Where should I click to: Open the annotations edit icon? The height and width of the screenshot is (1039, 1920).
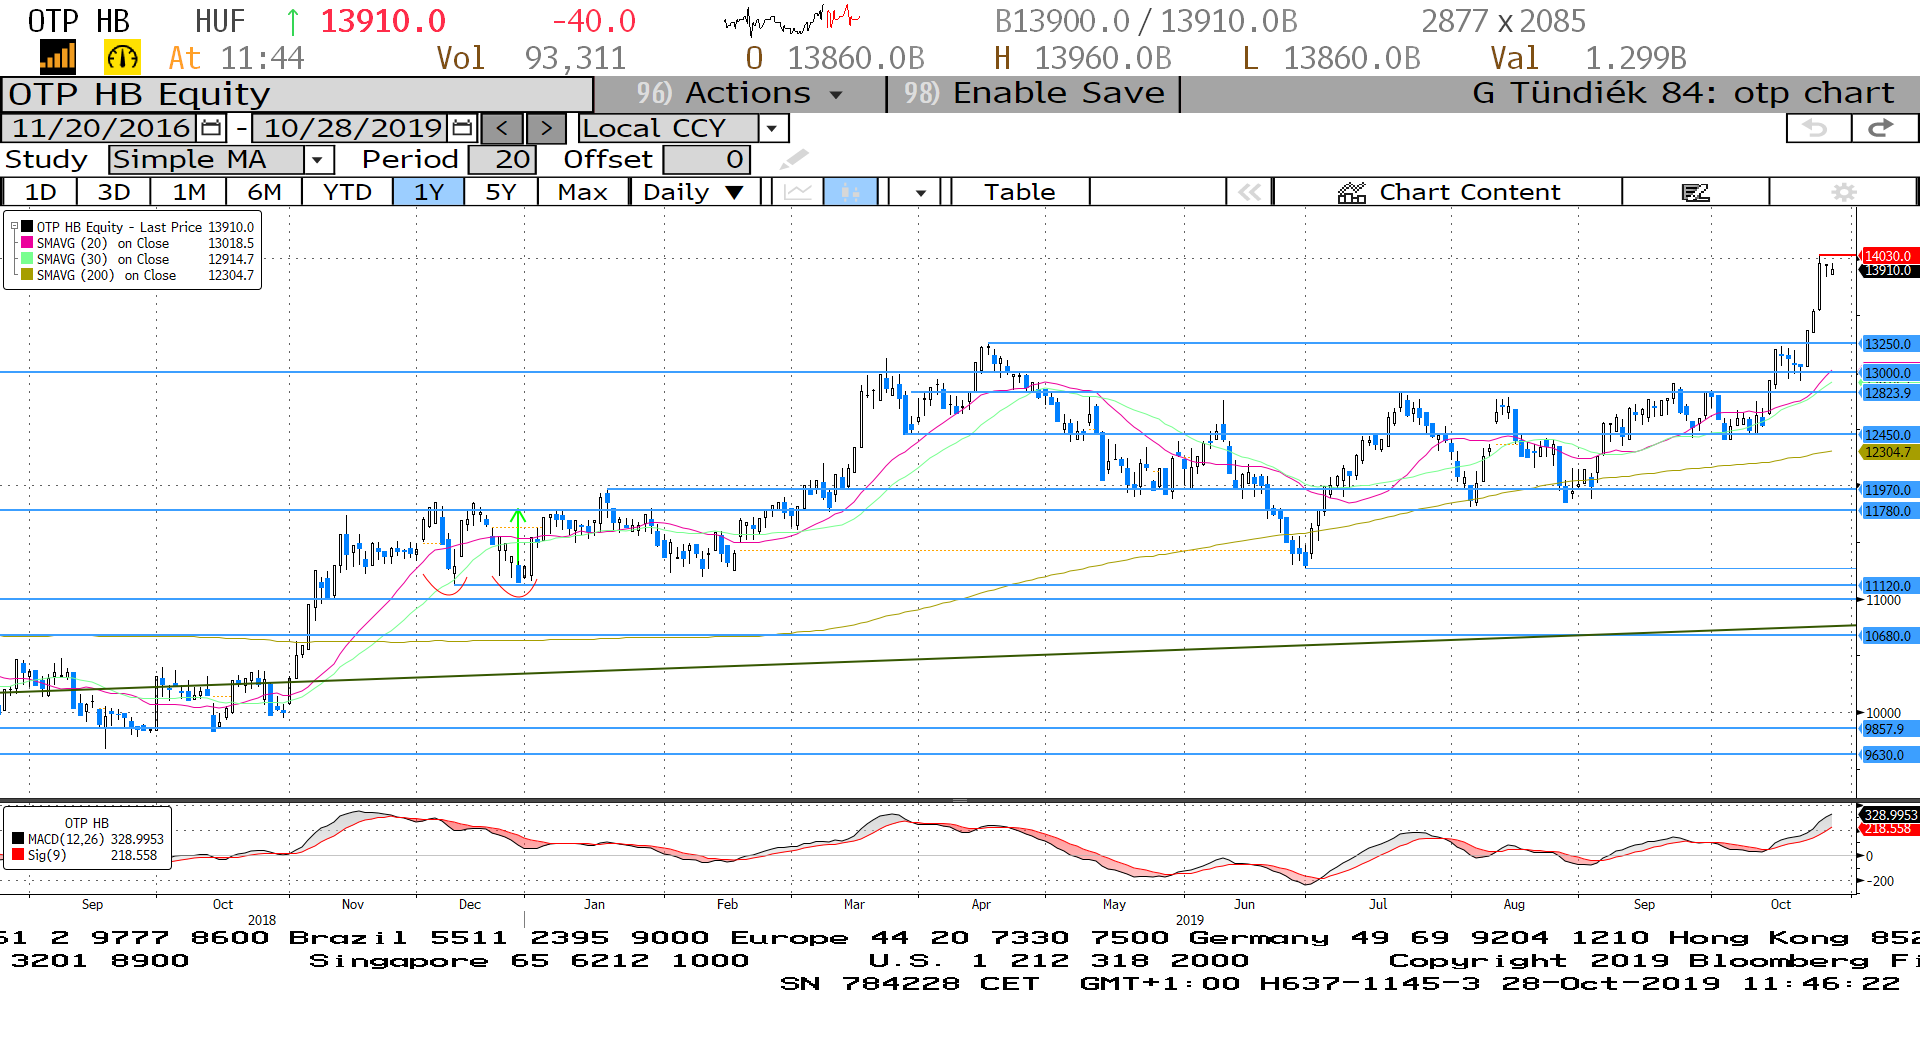click(1695, 192)
